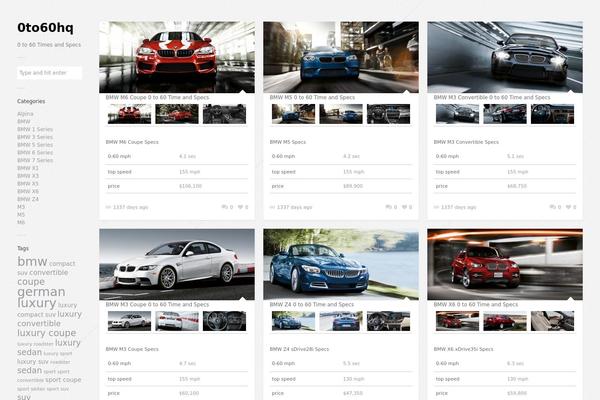Image resolution: width=600 pixels, height=400 pixels.
Task: Open 'BMW M3 Coupe 0 to 60 Time and Specs' title
Action: (x=157, y=304)
